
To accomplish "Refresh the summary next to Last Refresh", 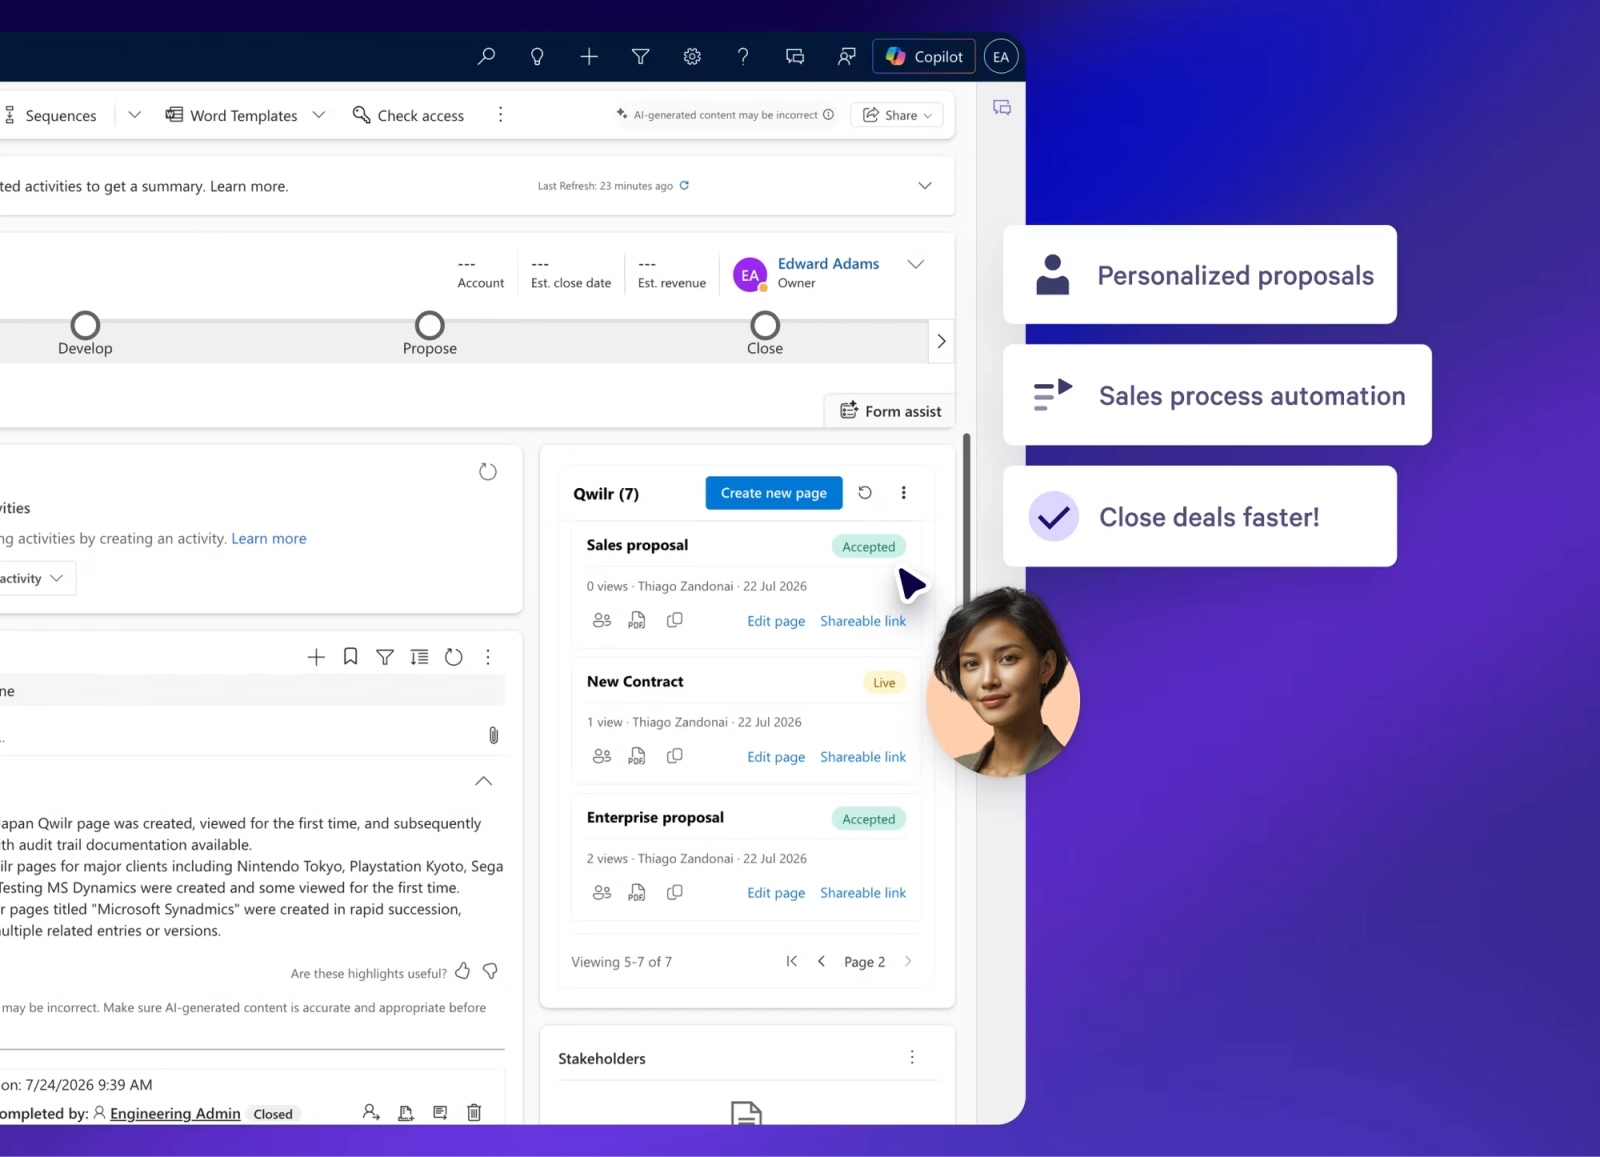I will click(684, 185).
